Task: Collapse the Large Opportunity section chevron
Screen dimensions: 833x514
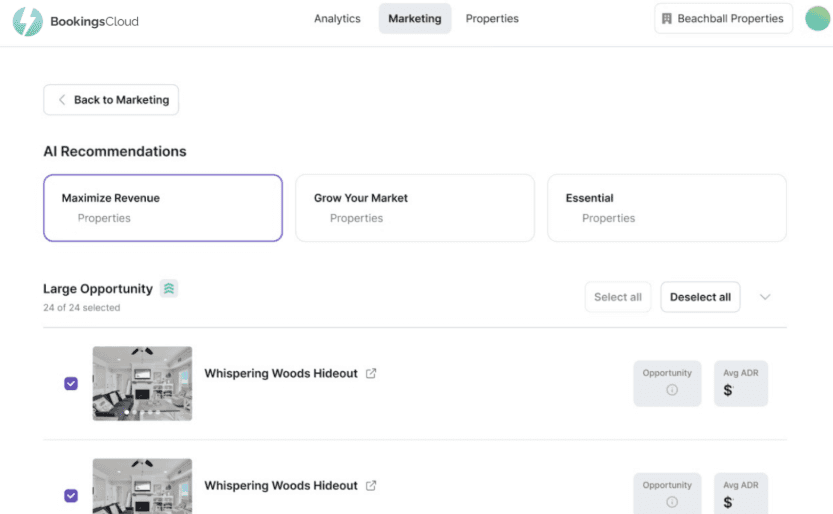Action: click(x=764, y=297)
